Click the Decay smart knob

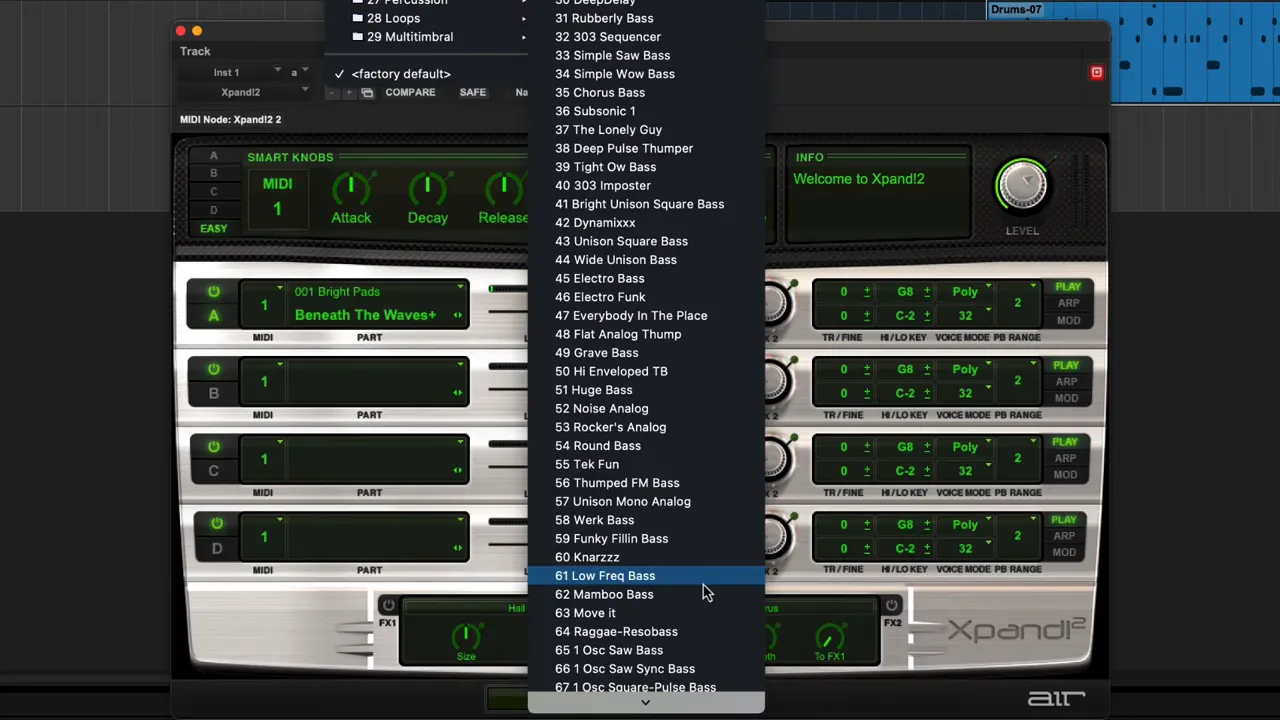(x=427, y=188)
